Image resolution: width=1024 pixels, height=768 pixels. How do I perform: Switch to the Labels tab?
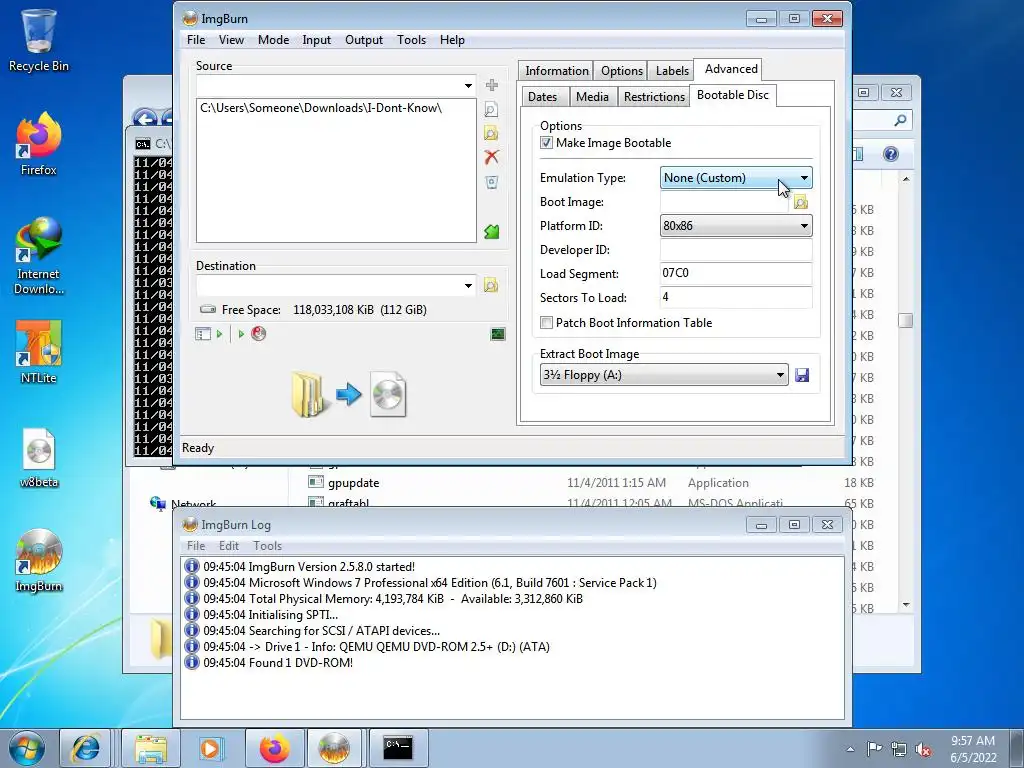(x=672, y=71)
